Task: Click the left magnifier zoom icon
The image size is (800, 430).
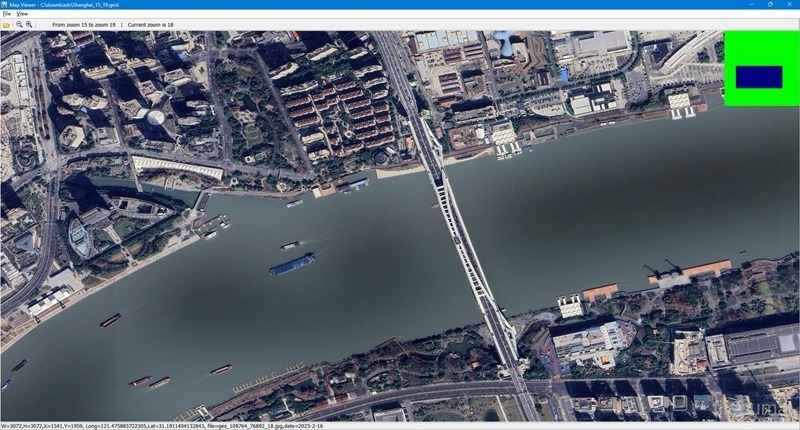Action: coord(18,24)
